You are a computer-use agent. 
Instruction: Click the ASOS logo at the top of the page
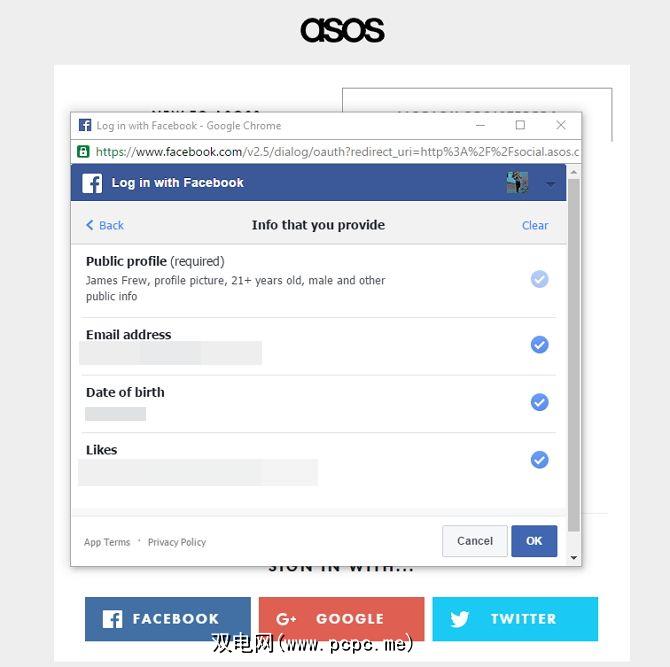(x=342, y=30)
